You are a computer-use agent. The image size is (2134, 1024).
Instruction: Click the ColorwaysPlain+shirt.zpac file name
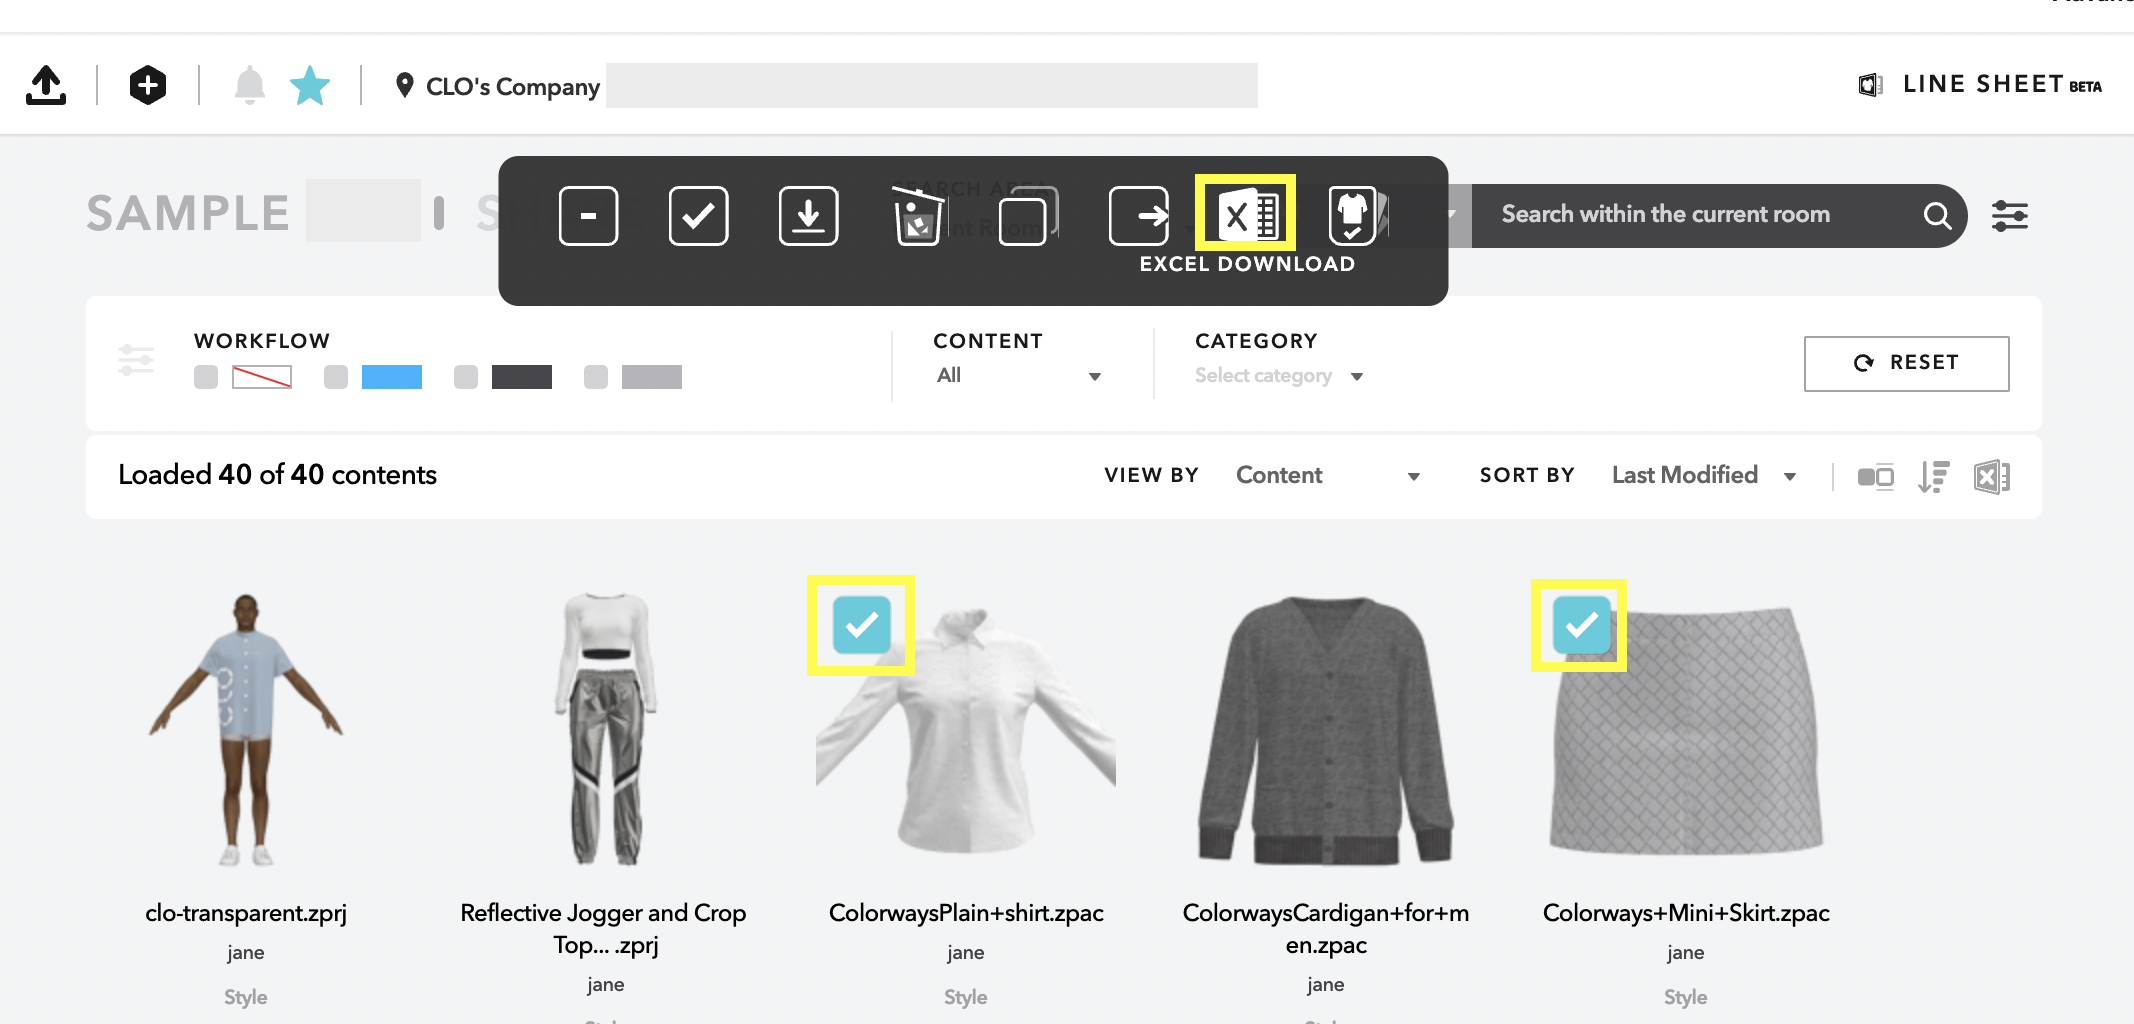(966, 913)
